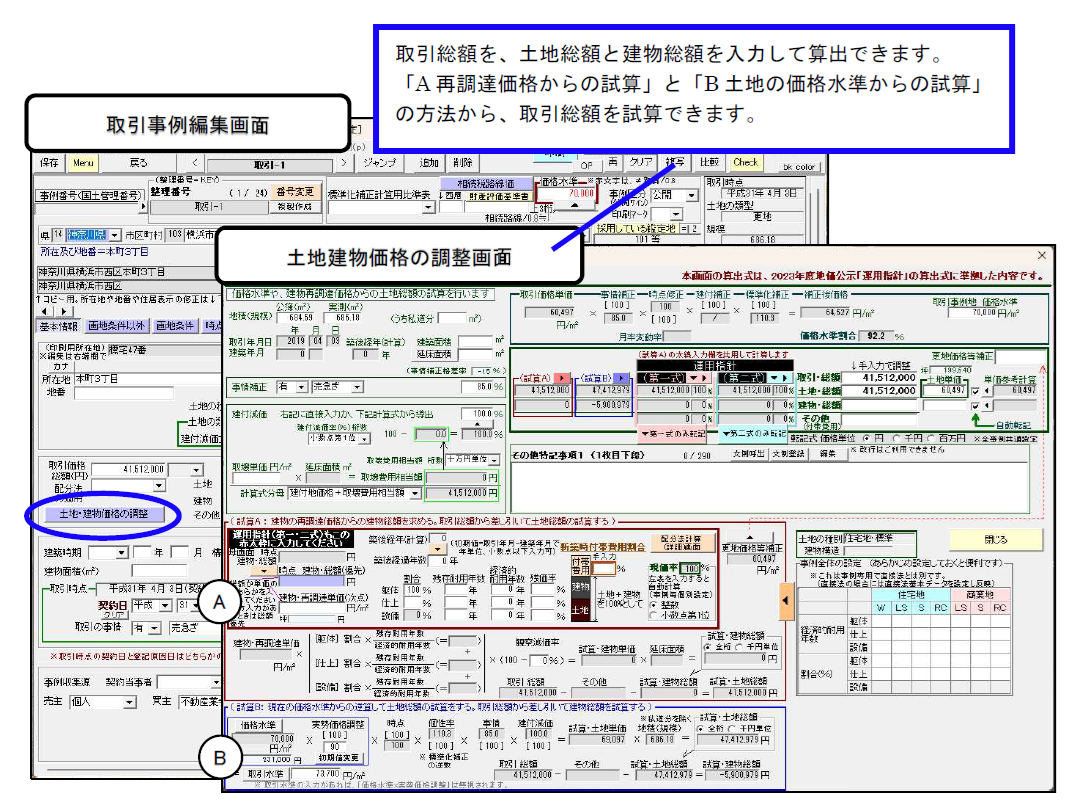Open the 標準化補正計算用比準表 dropdown
The height and width of the screenshot is (808, 1074).
pos(429,207)
